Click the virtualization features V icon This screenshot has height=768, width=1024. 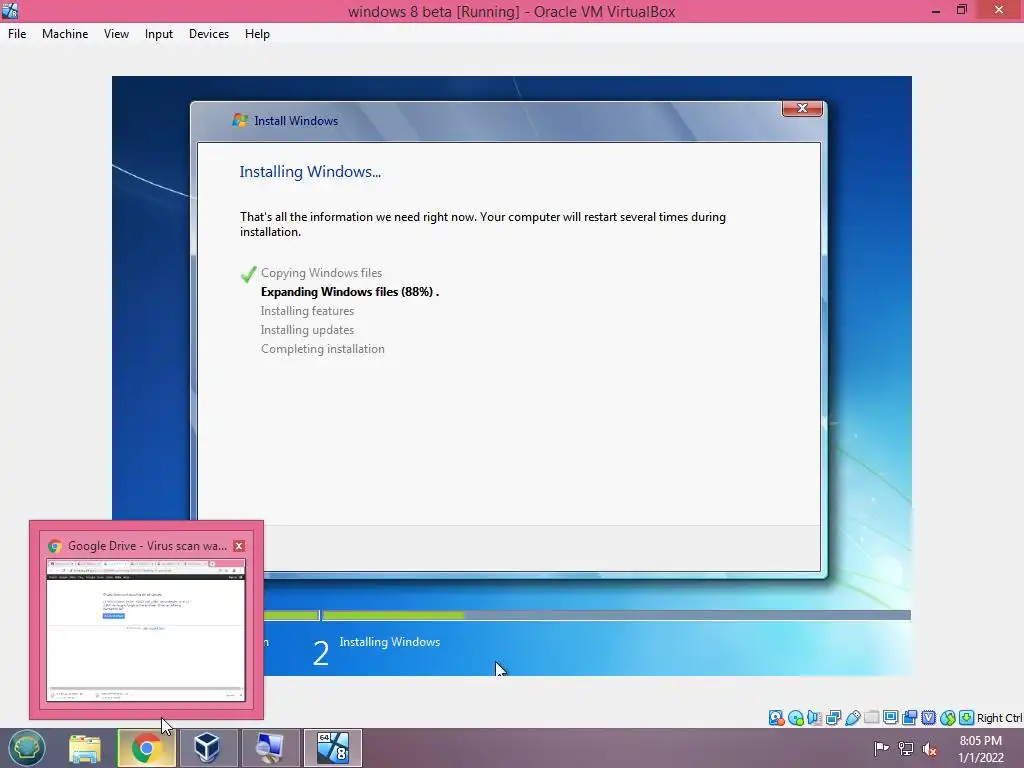928,718
